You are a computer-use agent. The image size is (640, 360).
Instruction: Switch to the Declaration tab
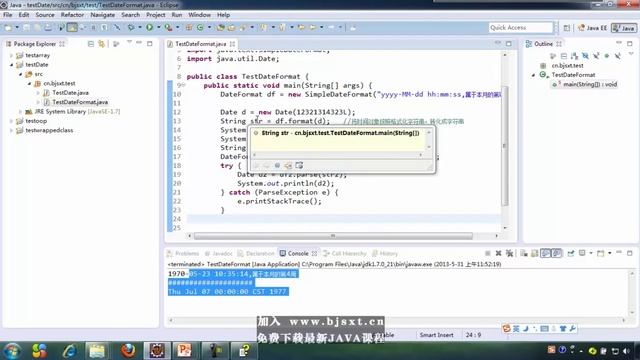point(256,253)
